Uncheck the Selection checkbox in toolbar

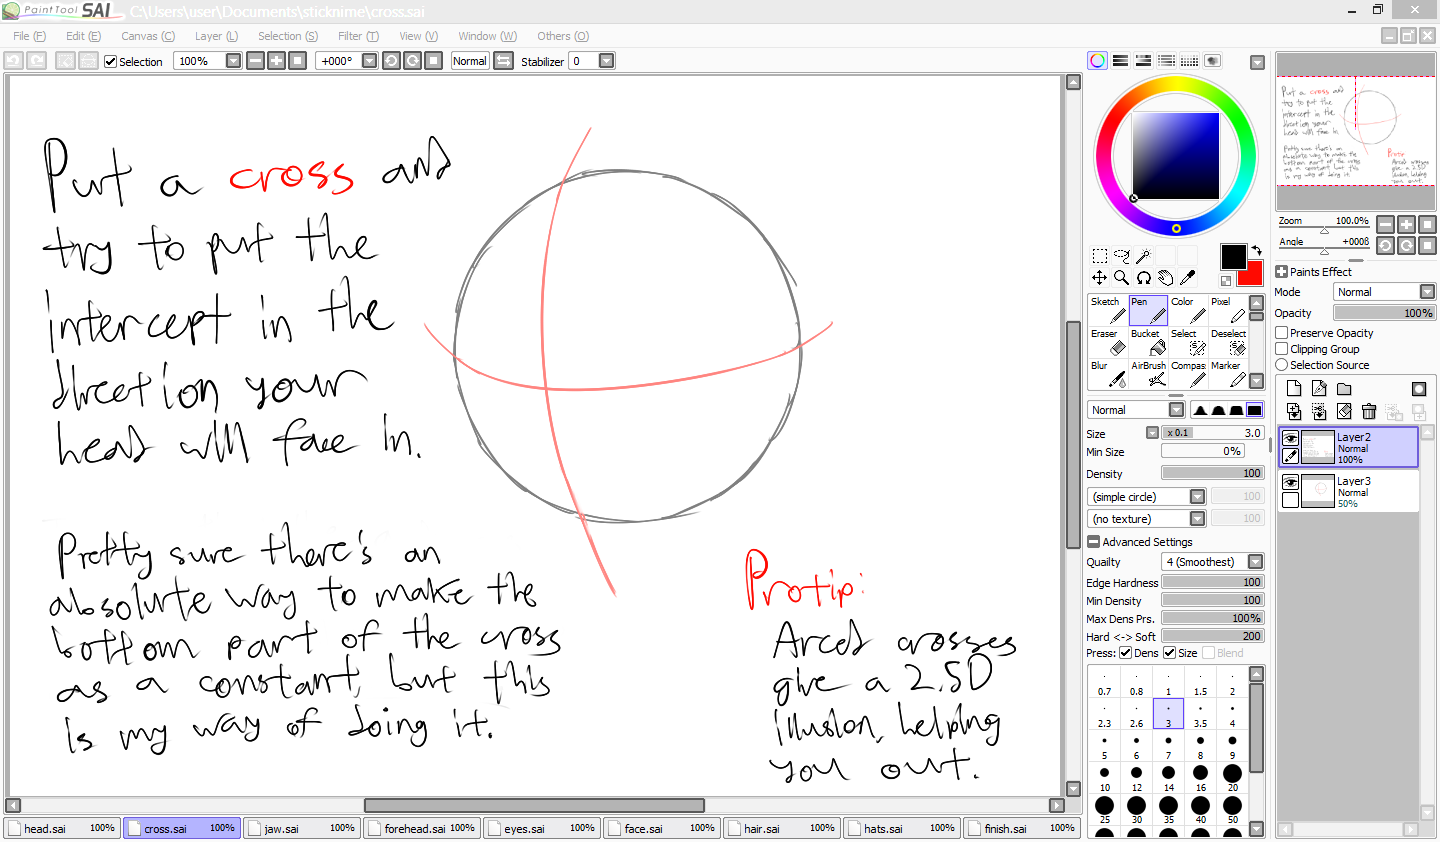pyautogui.click(x=111, y=61)
